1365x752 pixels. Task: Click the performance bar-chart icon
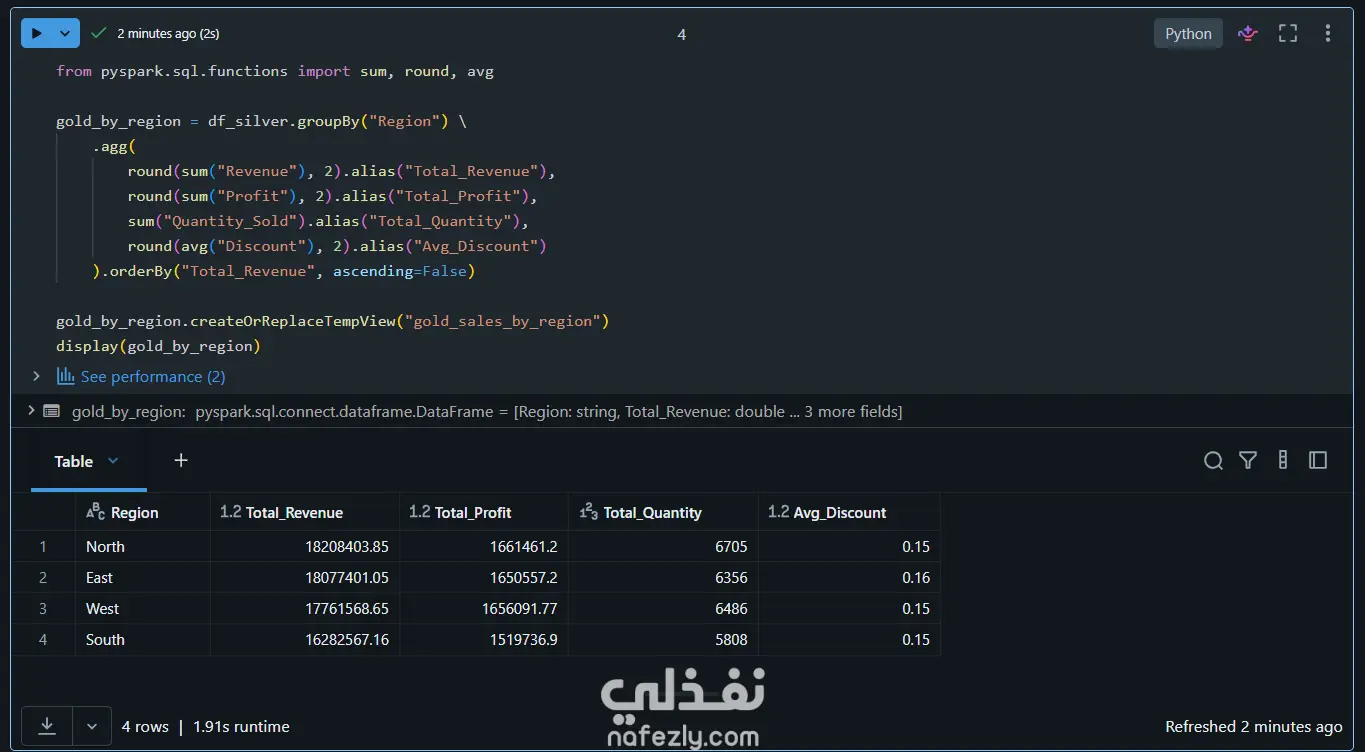click(x=66, y=376)
